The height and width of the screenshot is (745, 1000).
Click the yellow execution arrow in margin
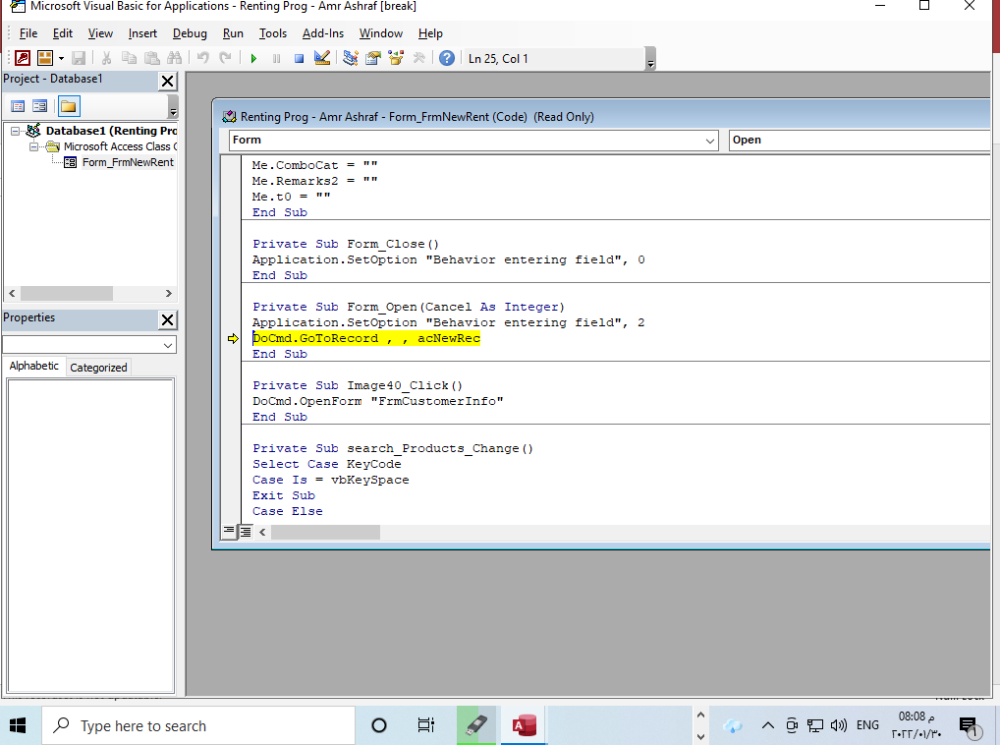pyautogui.click(x=233, y=339)
